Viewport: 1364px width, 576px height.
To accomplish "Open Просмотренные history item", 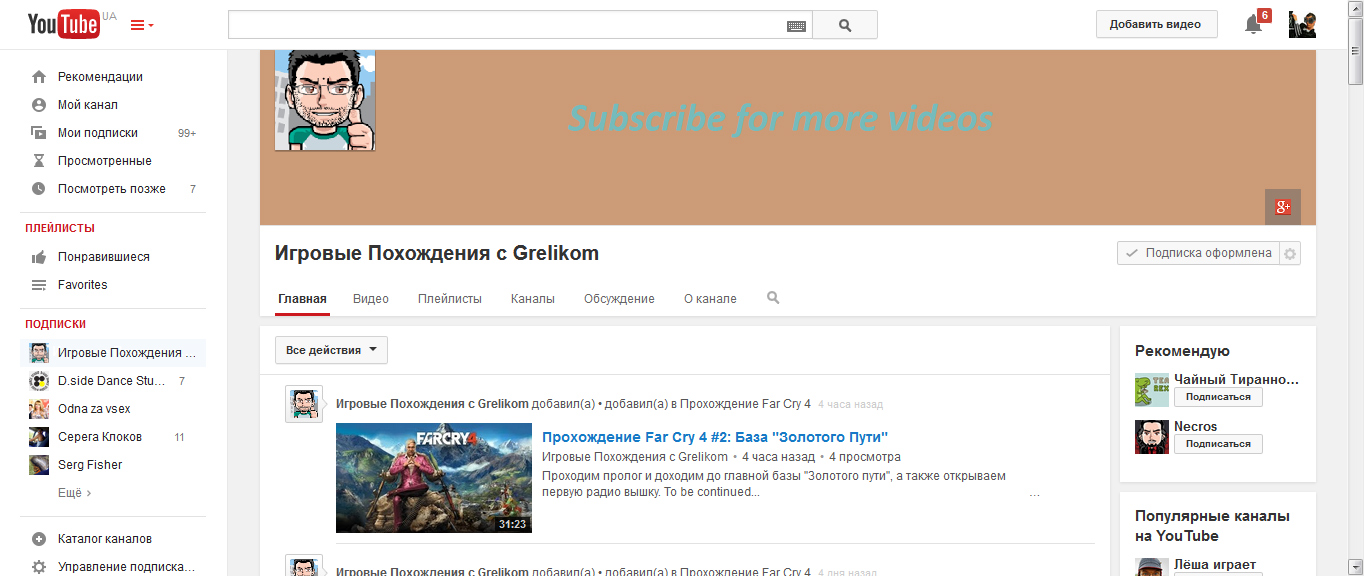I will tap(105, 161).
